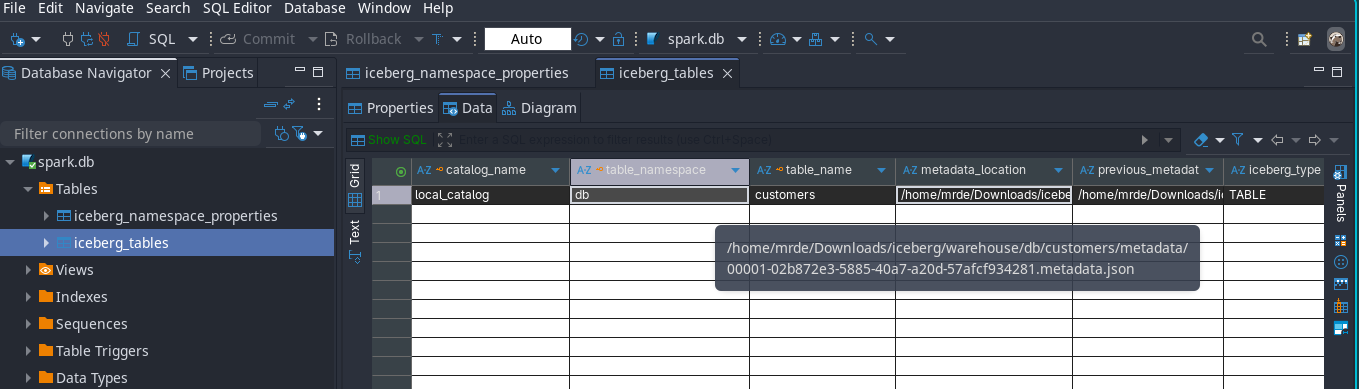Click the Reconnect (invalidate) plug icon

coord(86,40)
